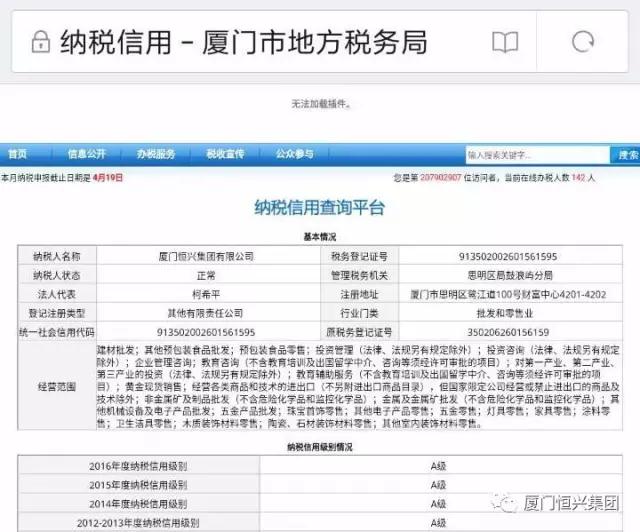Reload the page with the refresh icon
640x532 pixels.
pyautogui.click(x=581, y=42)
